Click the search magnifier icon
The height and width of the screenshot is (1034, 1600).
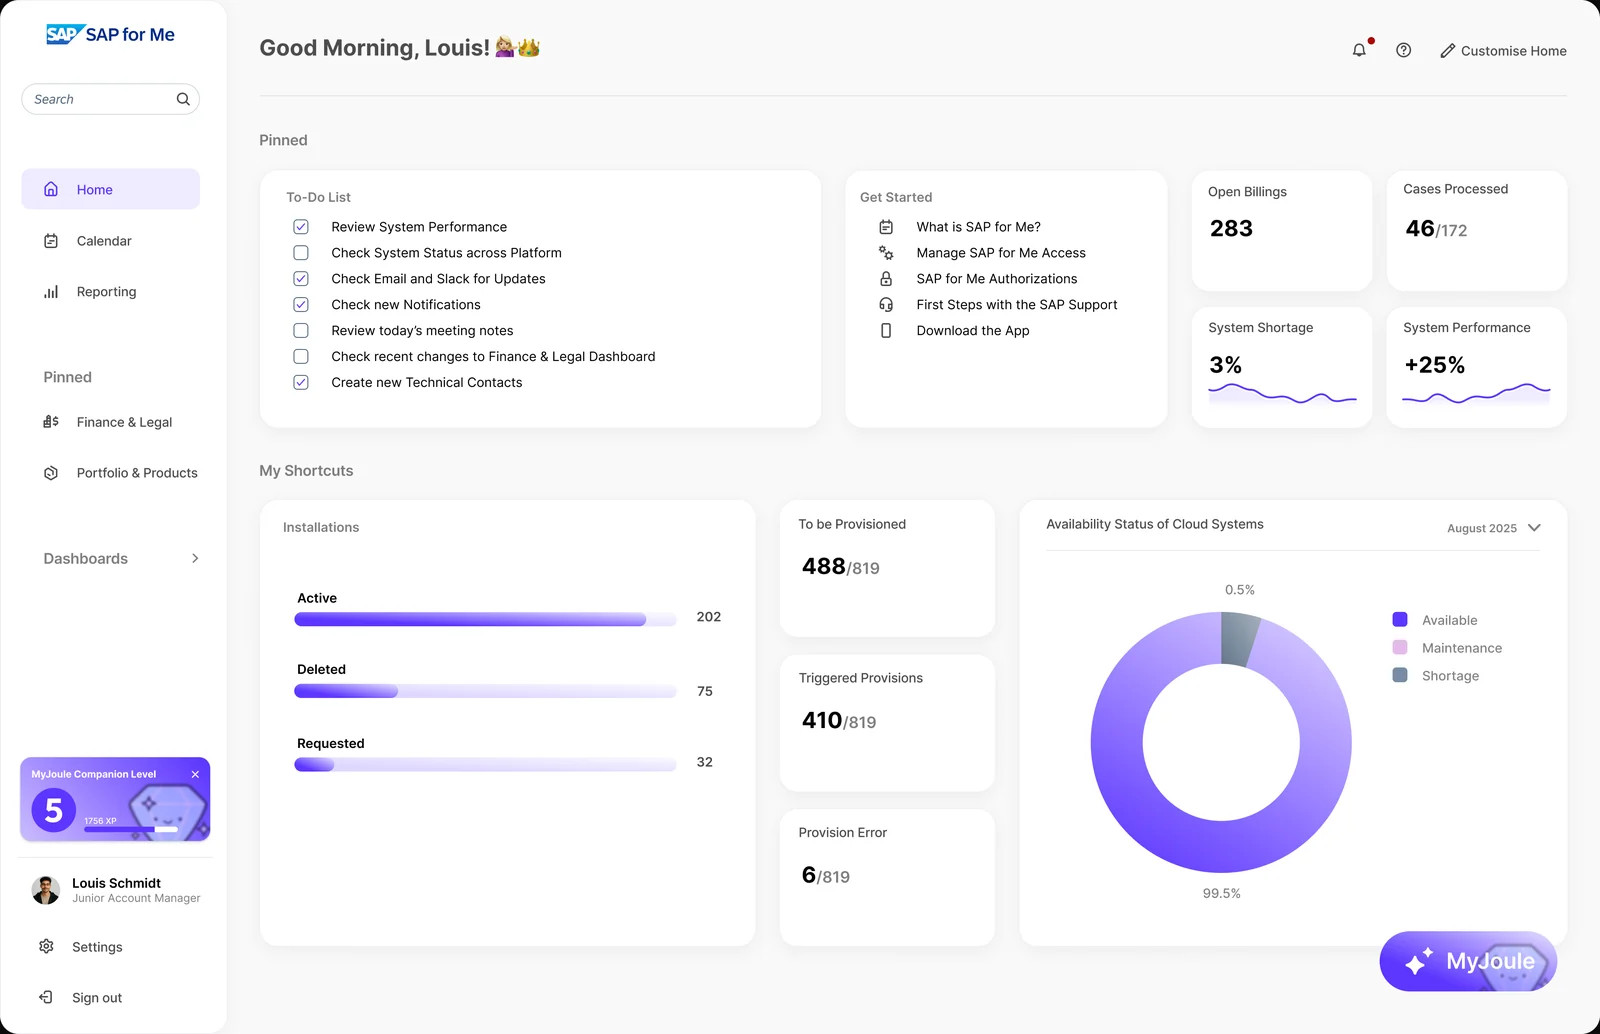183,99
